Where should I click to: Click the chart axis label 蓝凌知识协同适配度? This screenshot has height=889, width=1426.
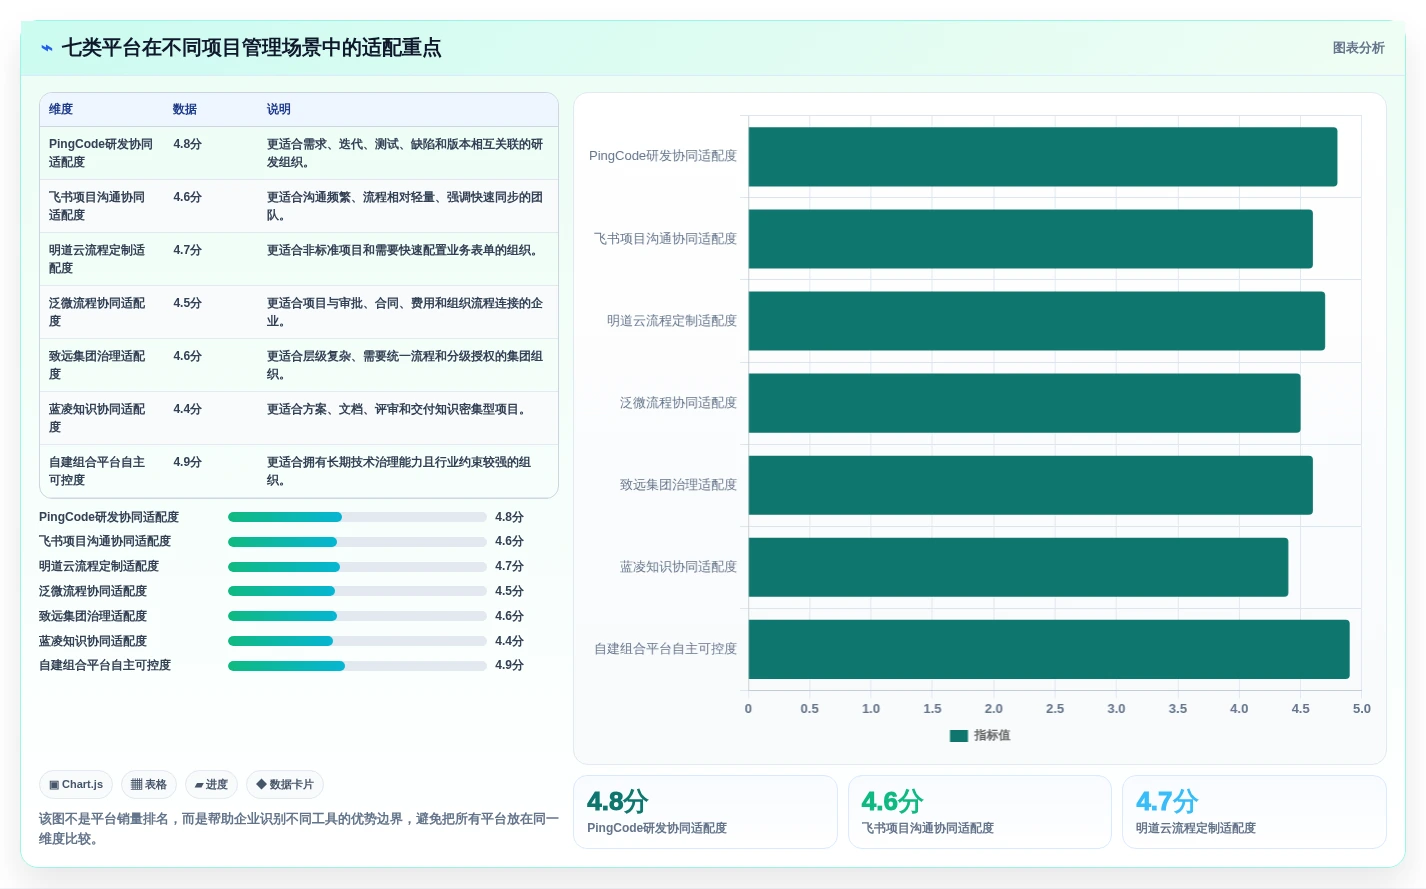pos(678,567)
